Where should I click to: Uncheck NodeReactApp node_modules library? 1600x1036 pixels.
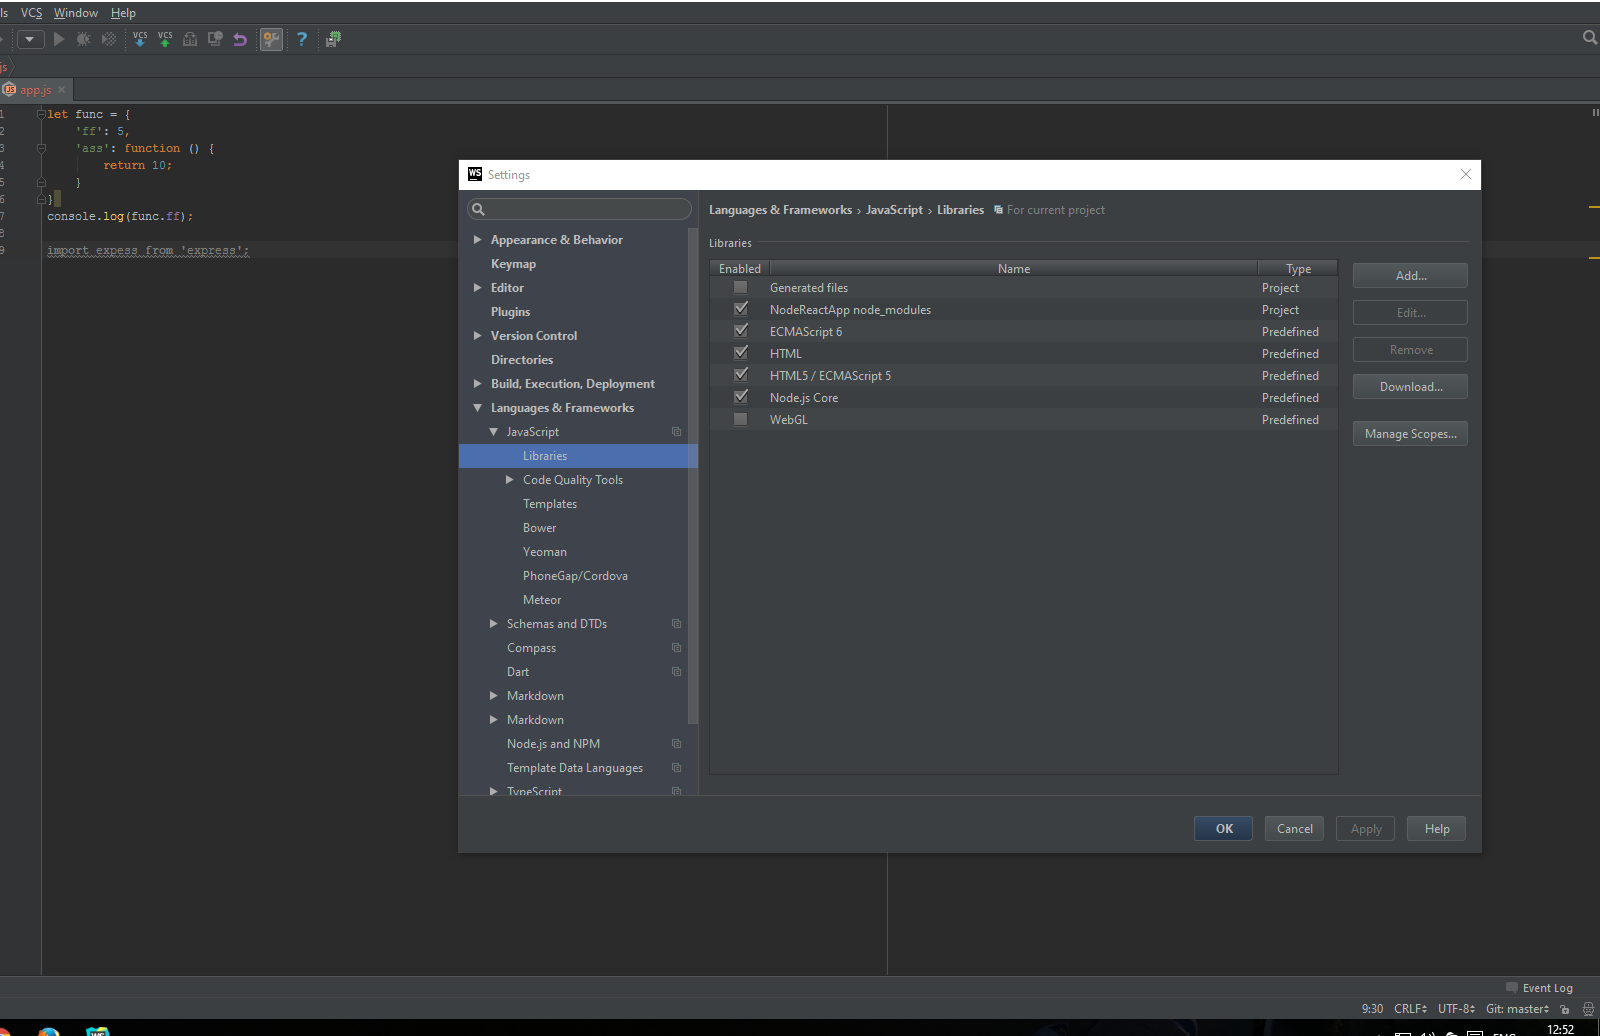click(x=740, y=310)
